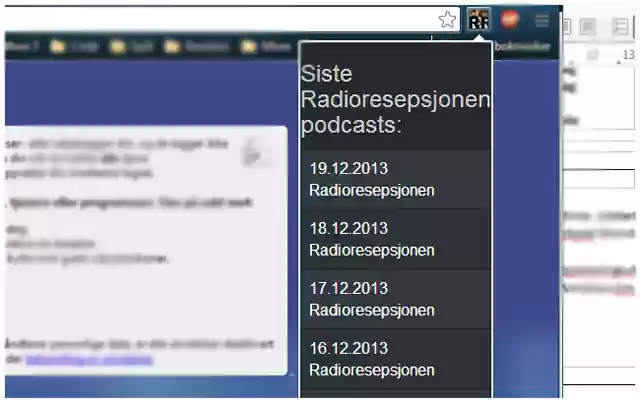Image resolution: width=640 pixels, height=400 pixels.
Task: Click the 'Siste Radioresepsjonen podcasts:' heading
Action: point(395,99)
